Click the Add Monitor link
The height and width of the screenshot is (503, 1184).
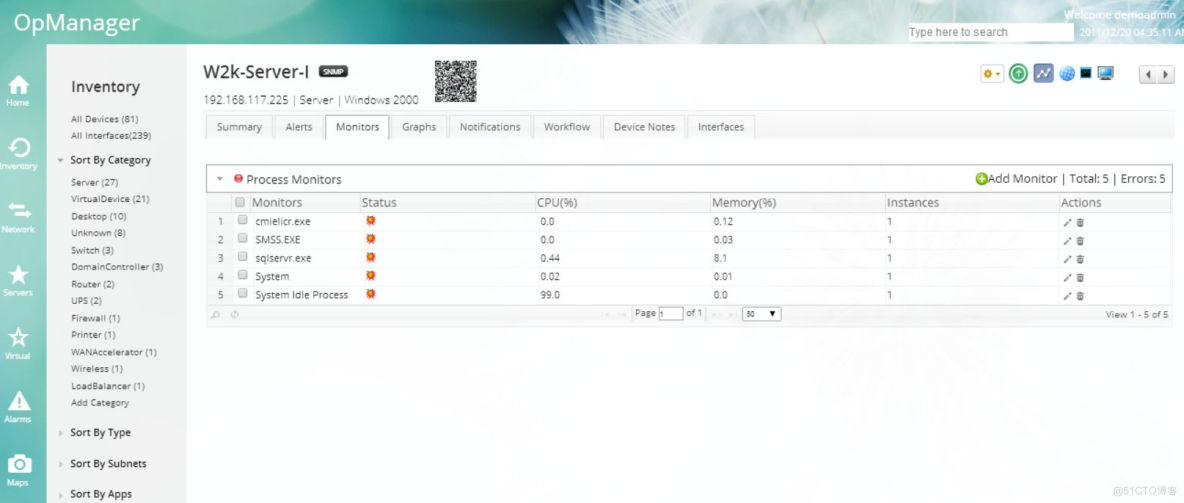coord(1016,179)
